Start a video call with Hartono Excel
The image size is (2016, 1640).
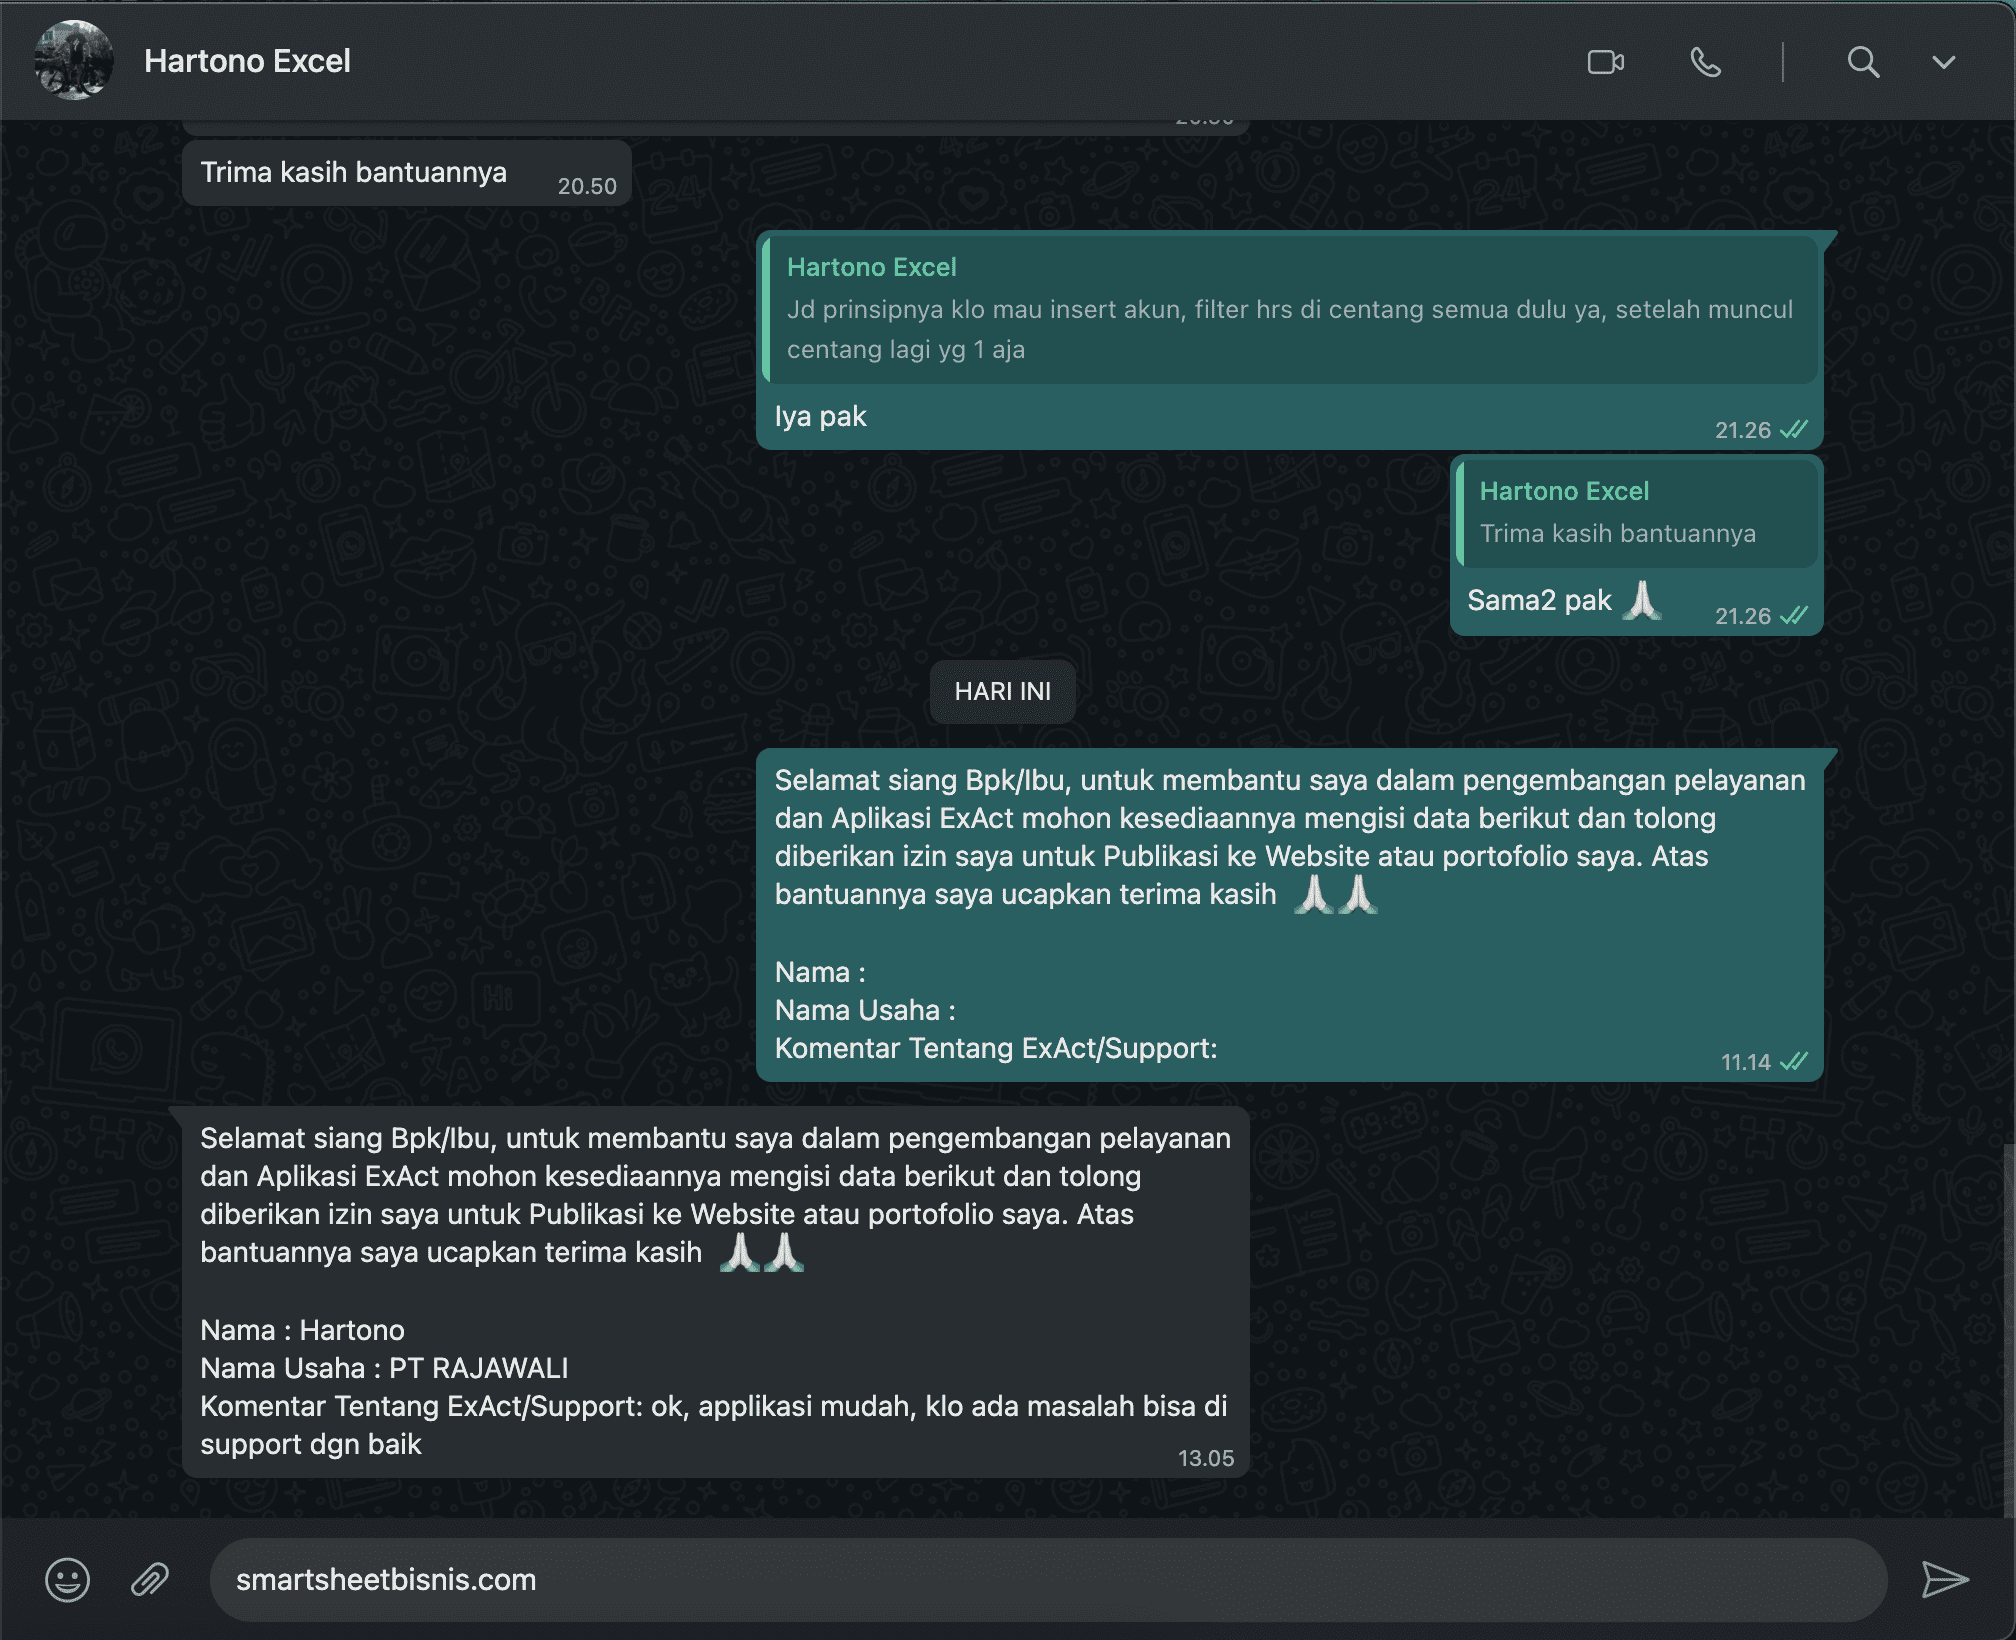[1605, 62]
